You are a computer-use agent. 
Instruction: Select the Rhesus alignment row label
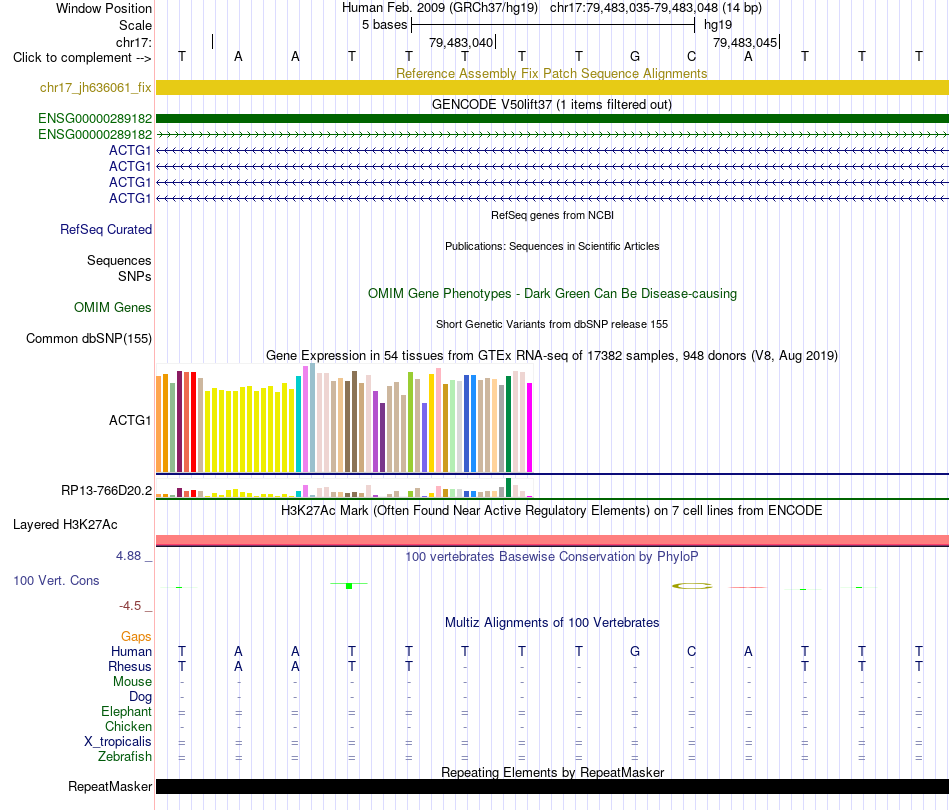(x=130, y=666)
